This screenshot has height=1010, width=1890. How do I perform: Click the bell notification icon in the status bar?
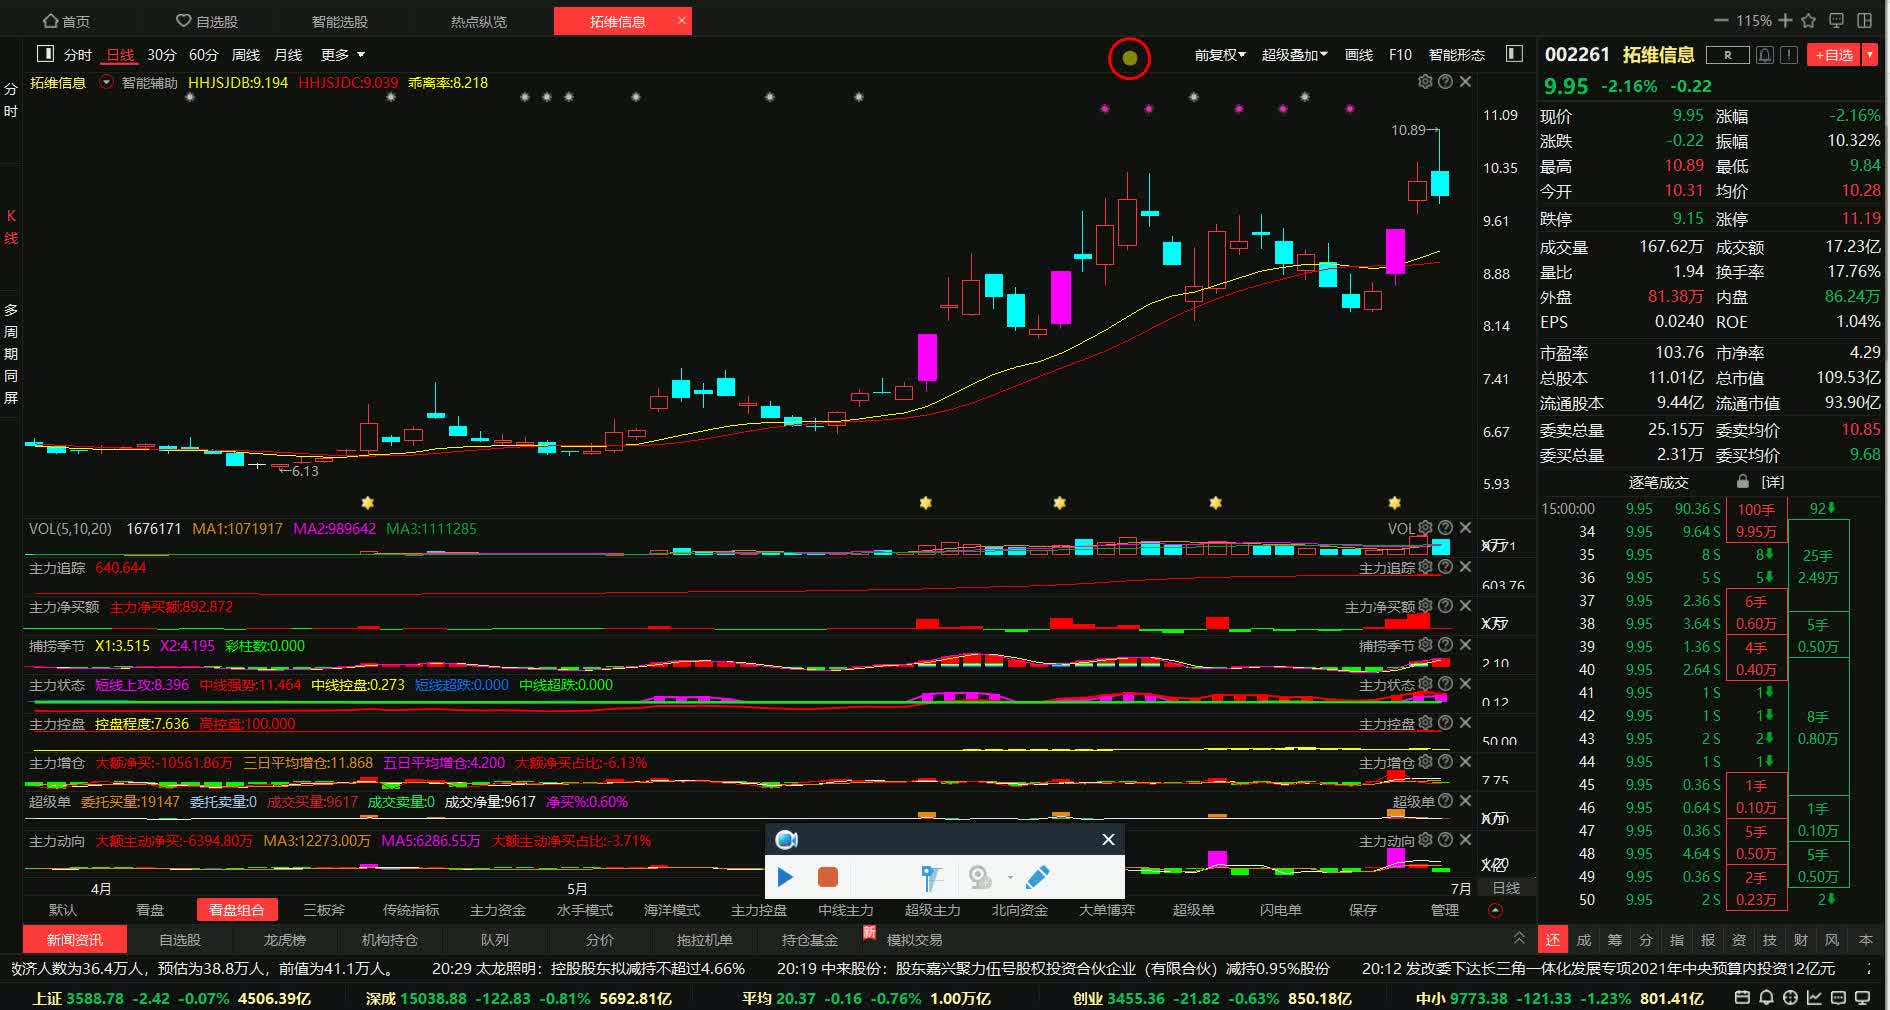pyautogui.click(x=1766, y=998)
